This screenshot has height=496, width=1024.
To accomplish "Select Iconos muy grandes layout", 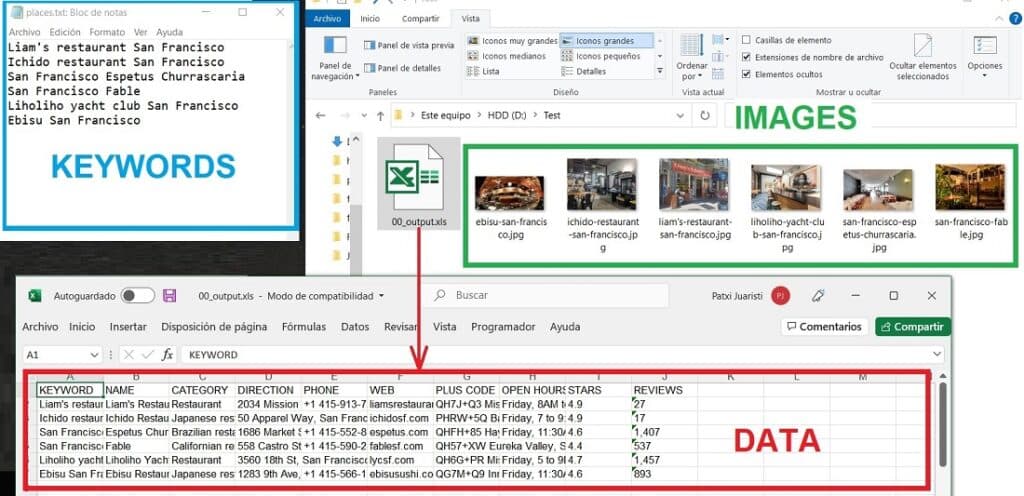I will click(512, 40).
